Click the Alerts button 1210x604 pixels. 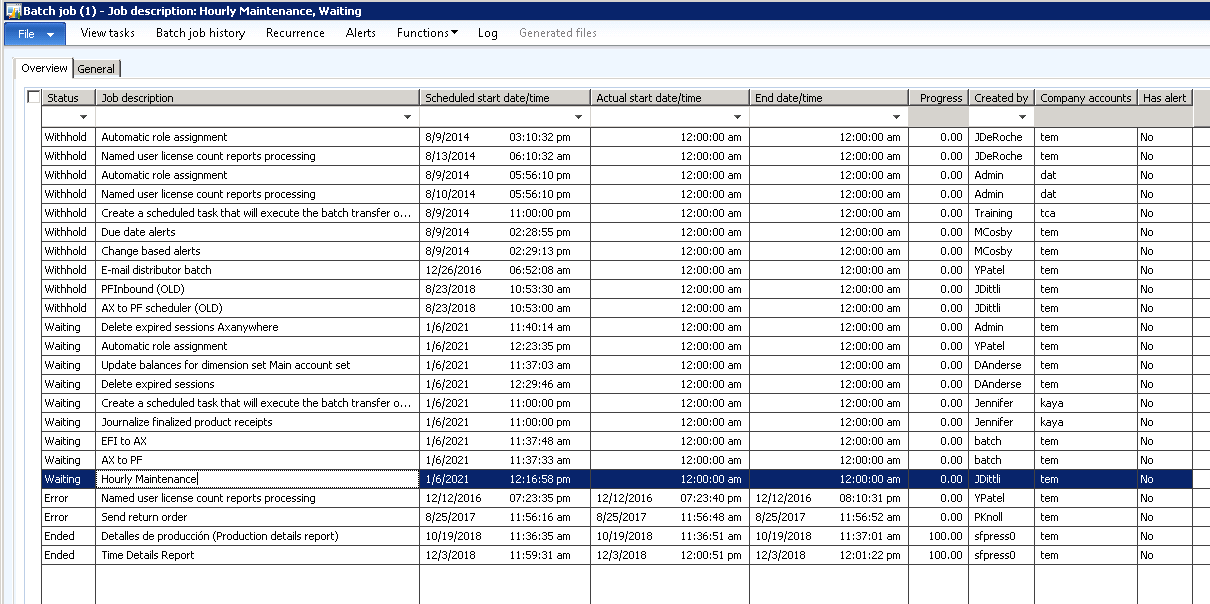[361, 33]
